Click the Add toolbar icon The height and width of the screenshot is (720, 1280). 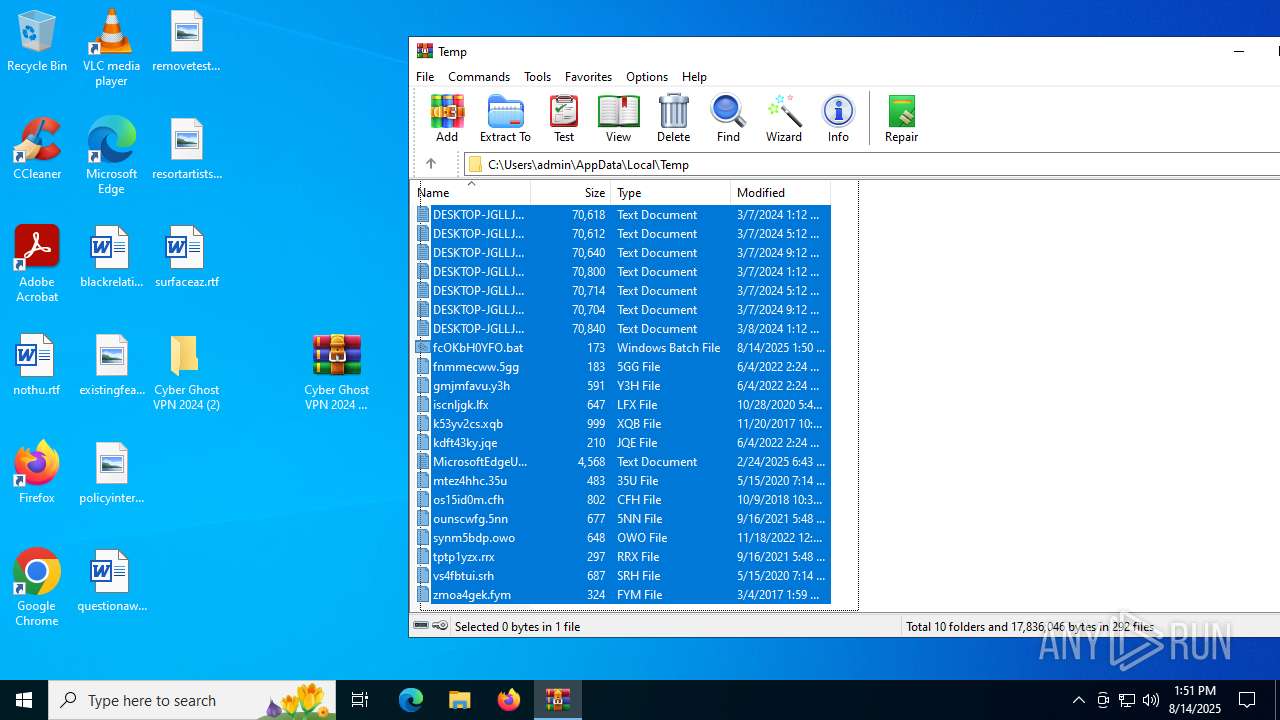(447, 119)
